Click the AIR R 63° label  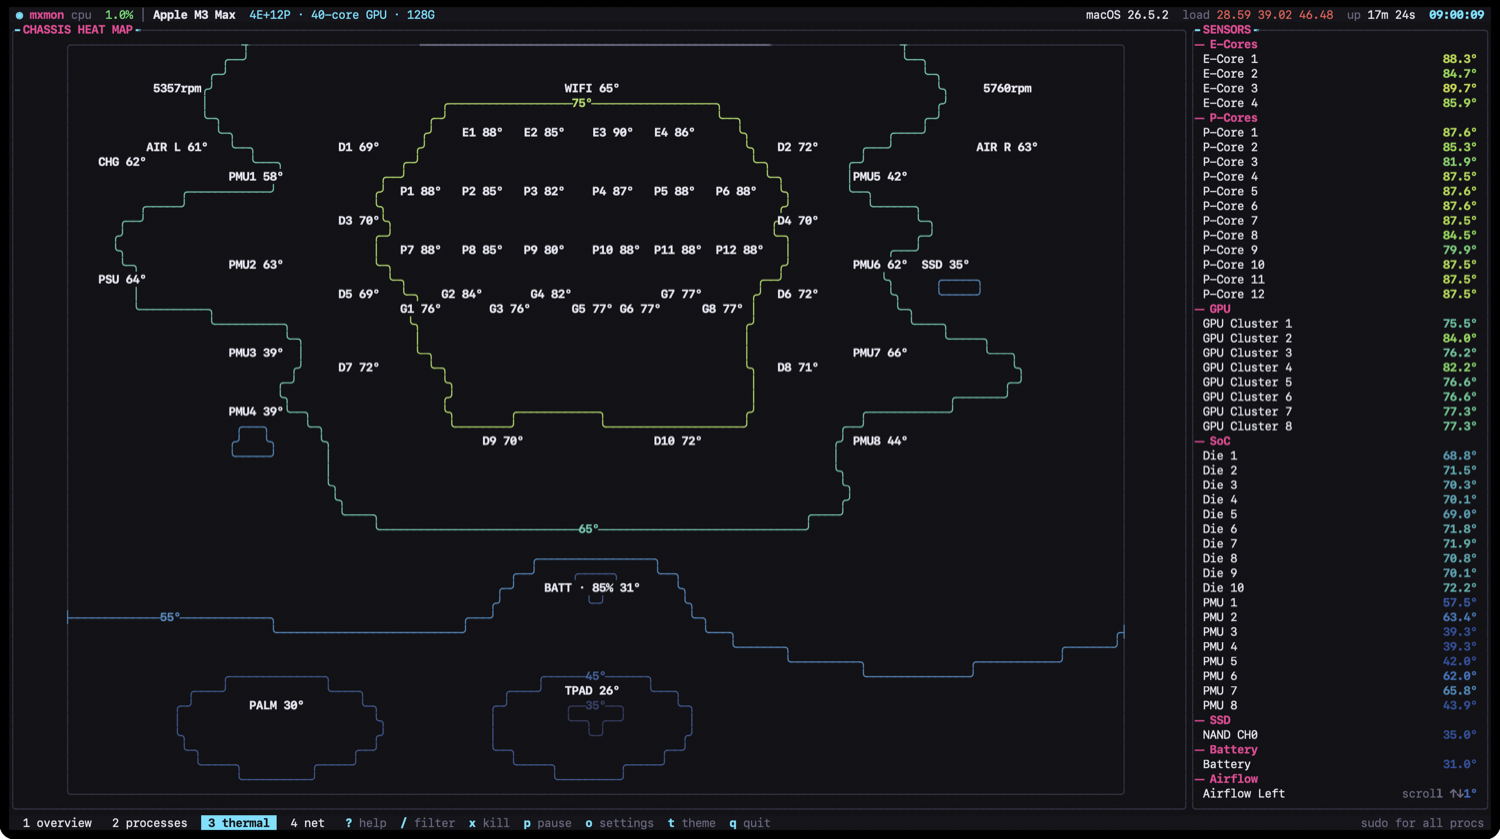1007,147
